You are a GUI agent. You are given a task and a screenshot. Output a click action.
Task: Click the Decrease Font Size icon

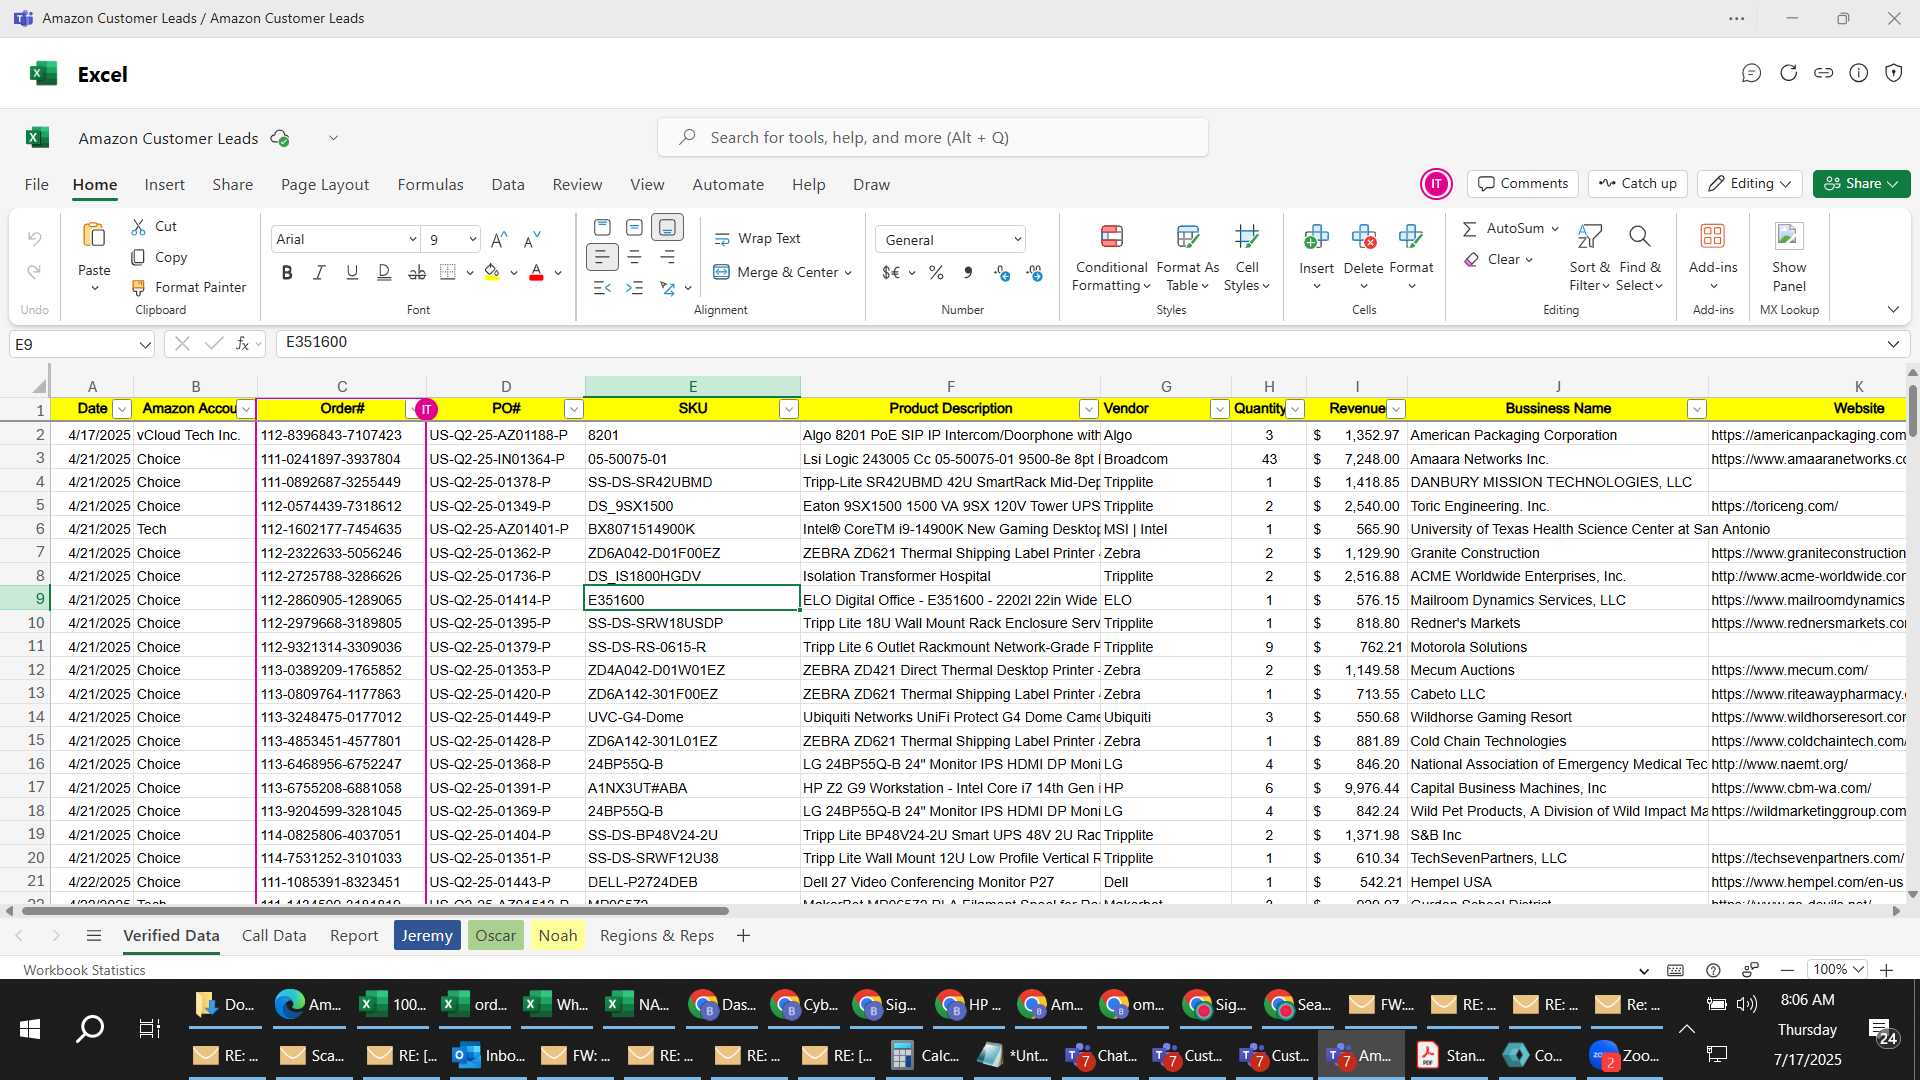coord(532,239)
